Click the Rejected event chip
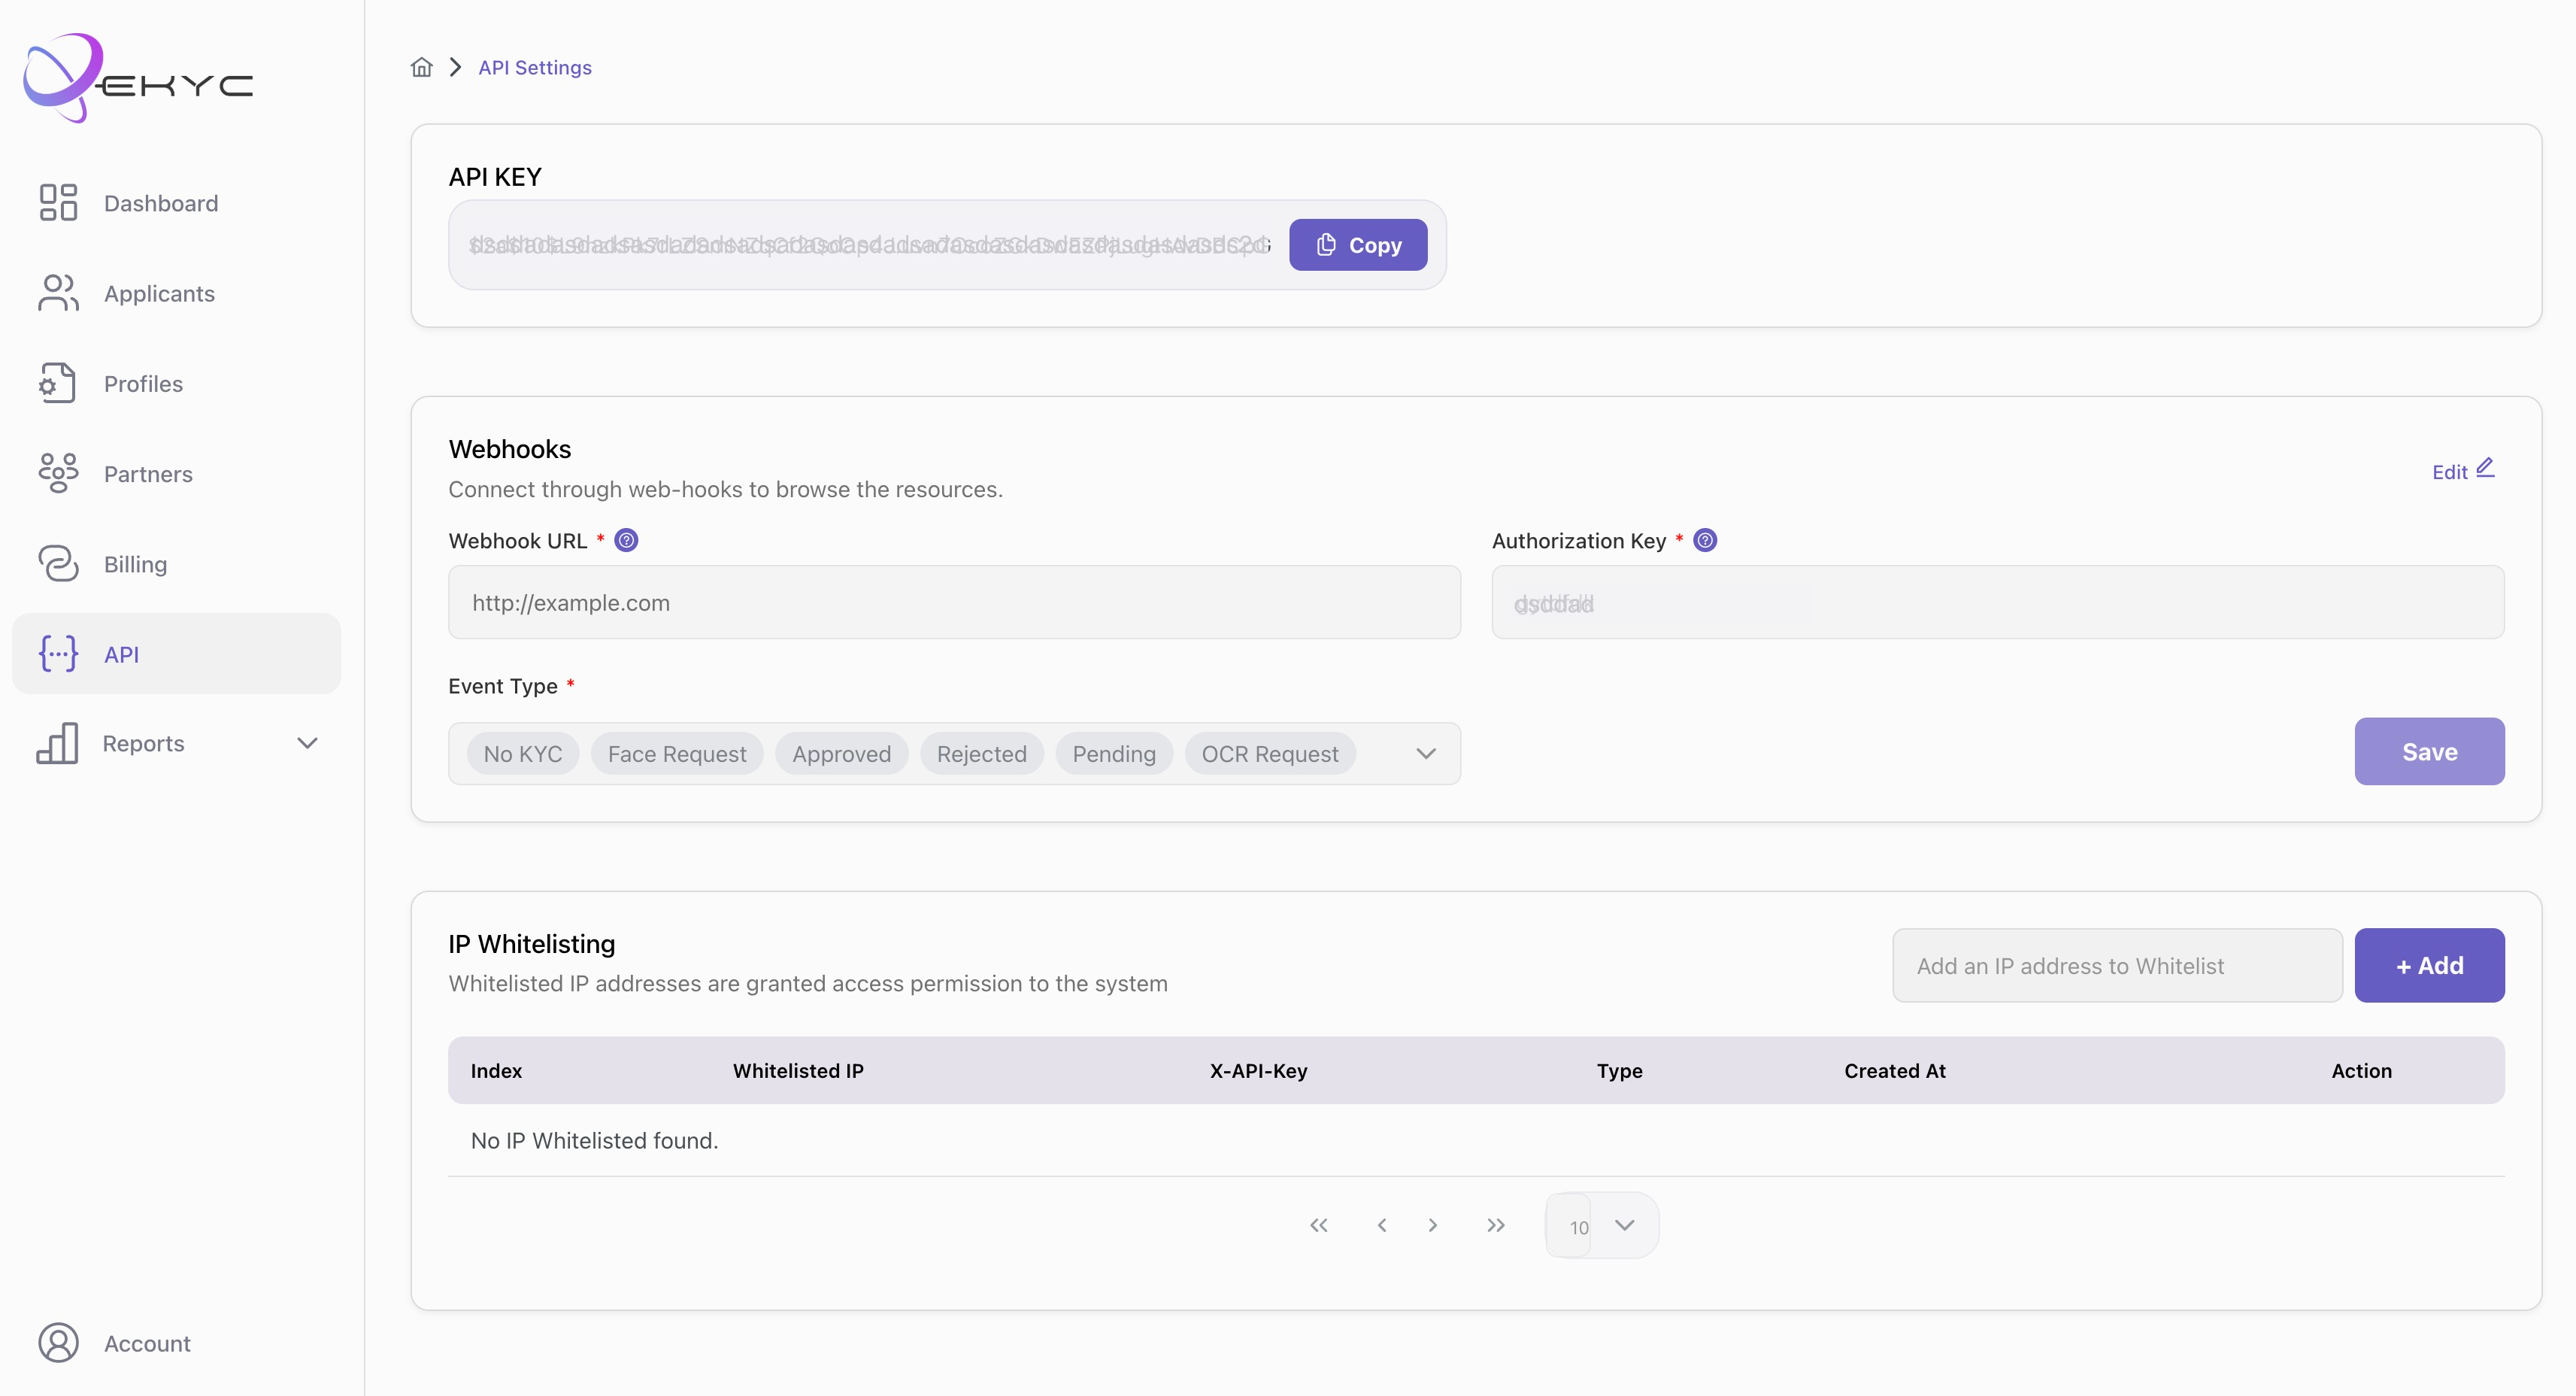This screenshot has height=1396, width=2576. 981,753
